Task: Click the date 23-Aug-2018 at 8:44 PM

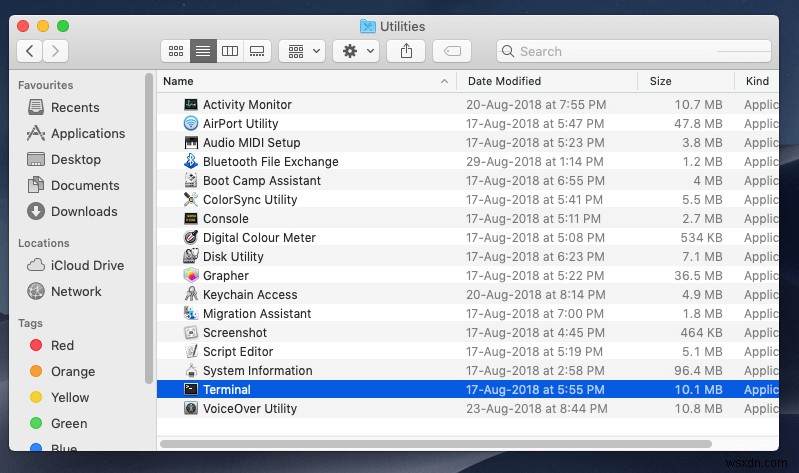Action: click(x=537, y=409)
